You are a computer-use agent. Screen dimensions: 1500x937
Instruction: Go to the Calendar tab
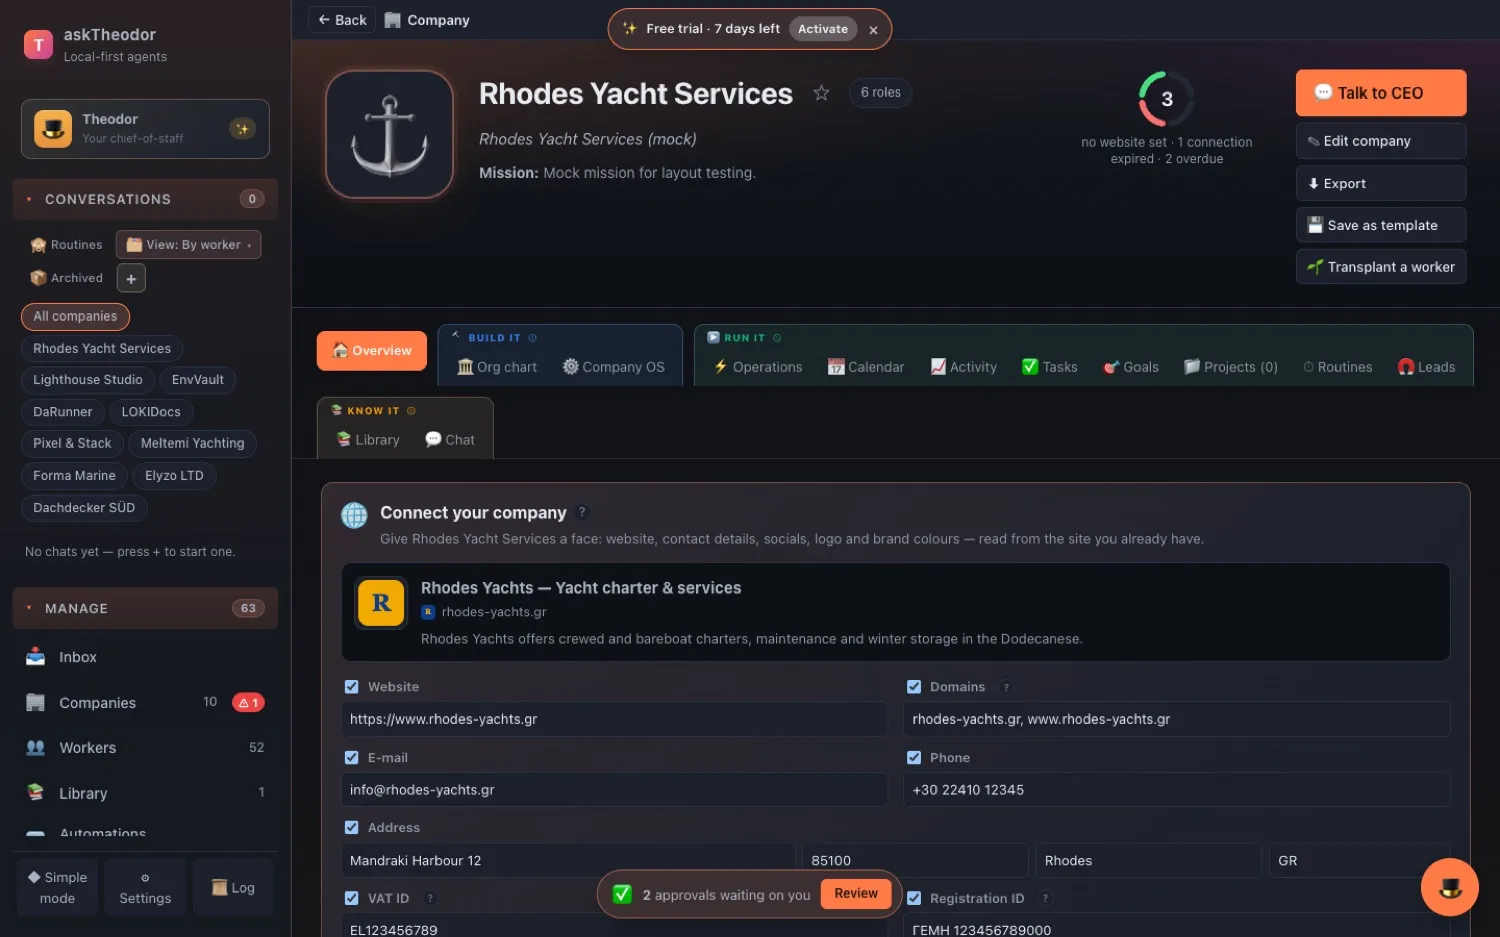[866, 367]
